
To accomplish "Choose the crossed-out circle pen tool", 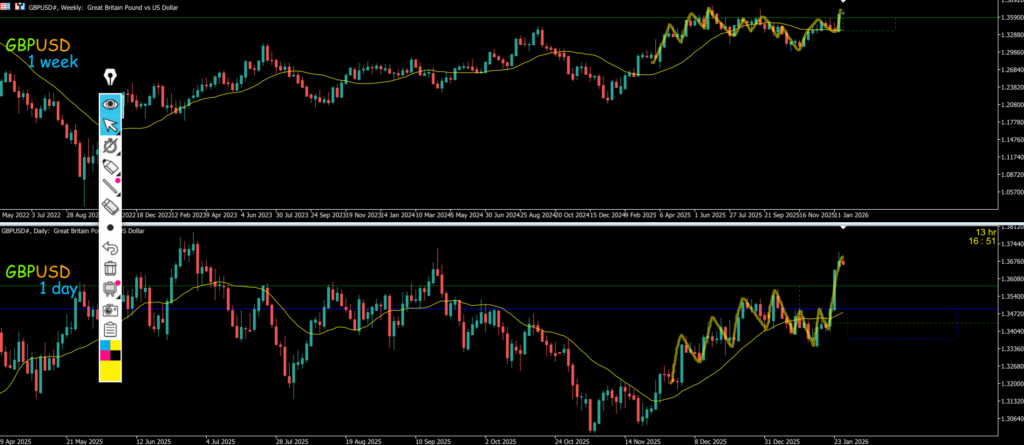I will coord(110,146).
